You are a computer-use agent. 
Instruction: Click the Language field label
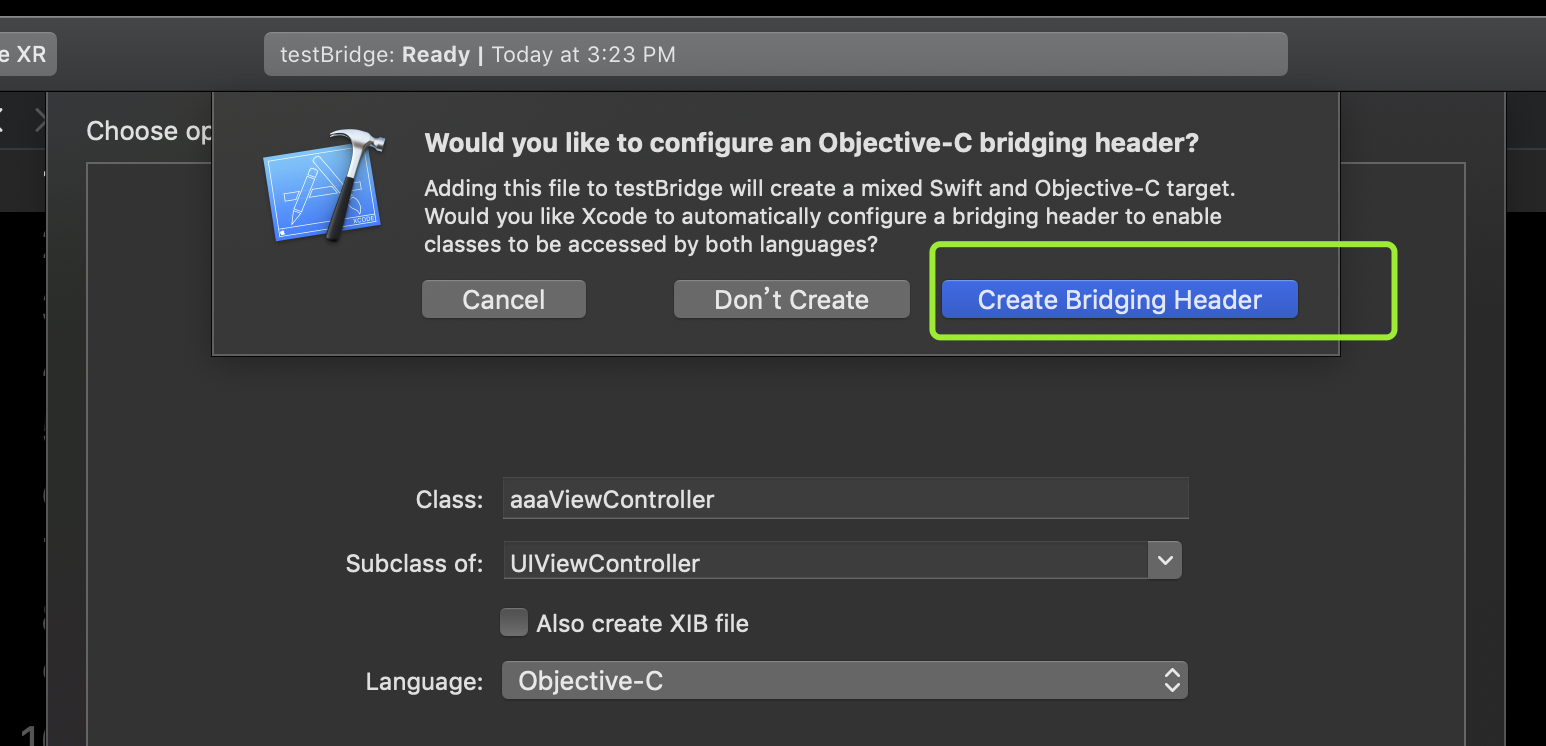pos(424,682)
